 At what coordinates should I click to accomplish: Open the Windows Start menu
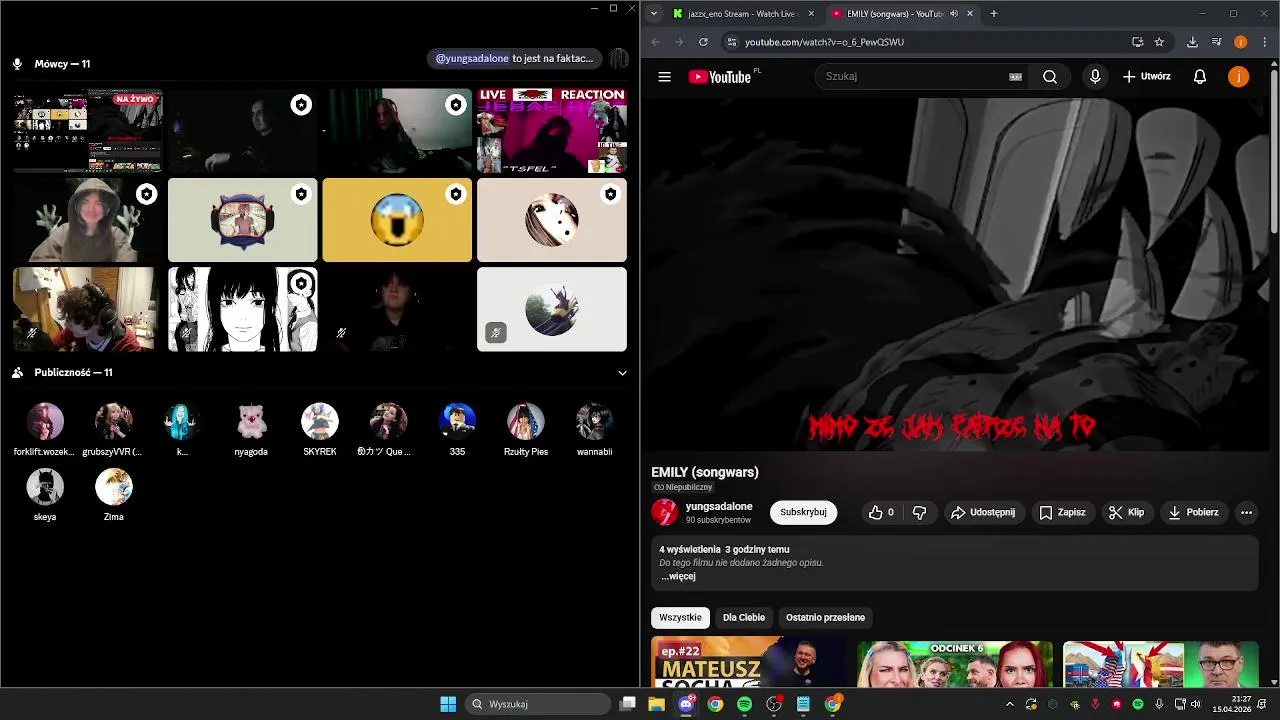[x=448, y=704]
